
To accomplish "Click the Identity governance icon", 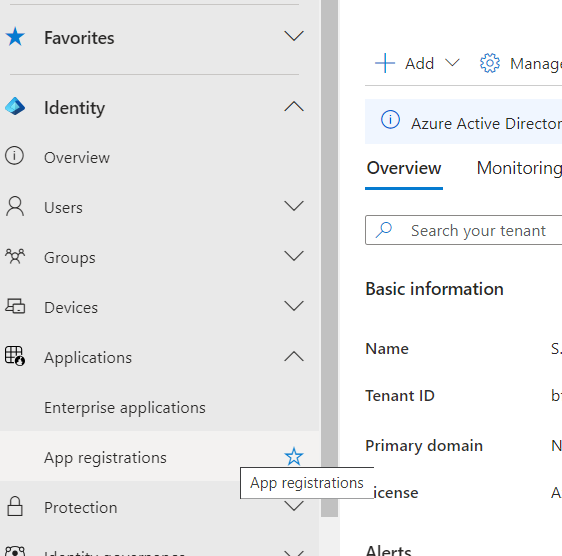I will coord(15,551).
